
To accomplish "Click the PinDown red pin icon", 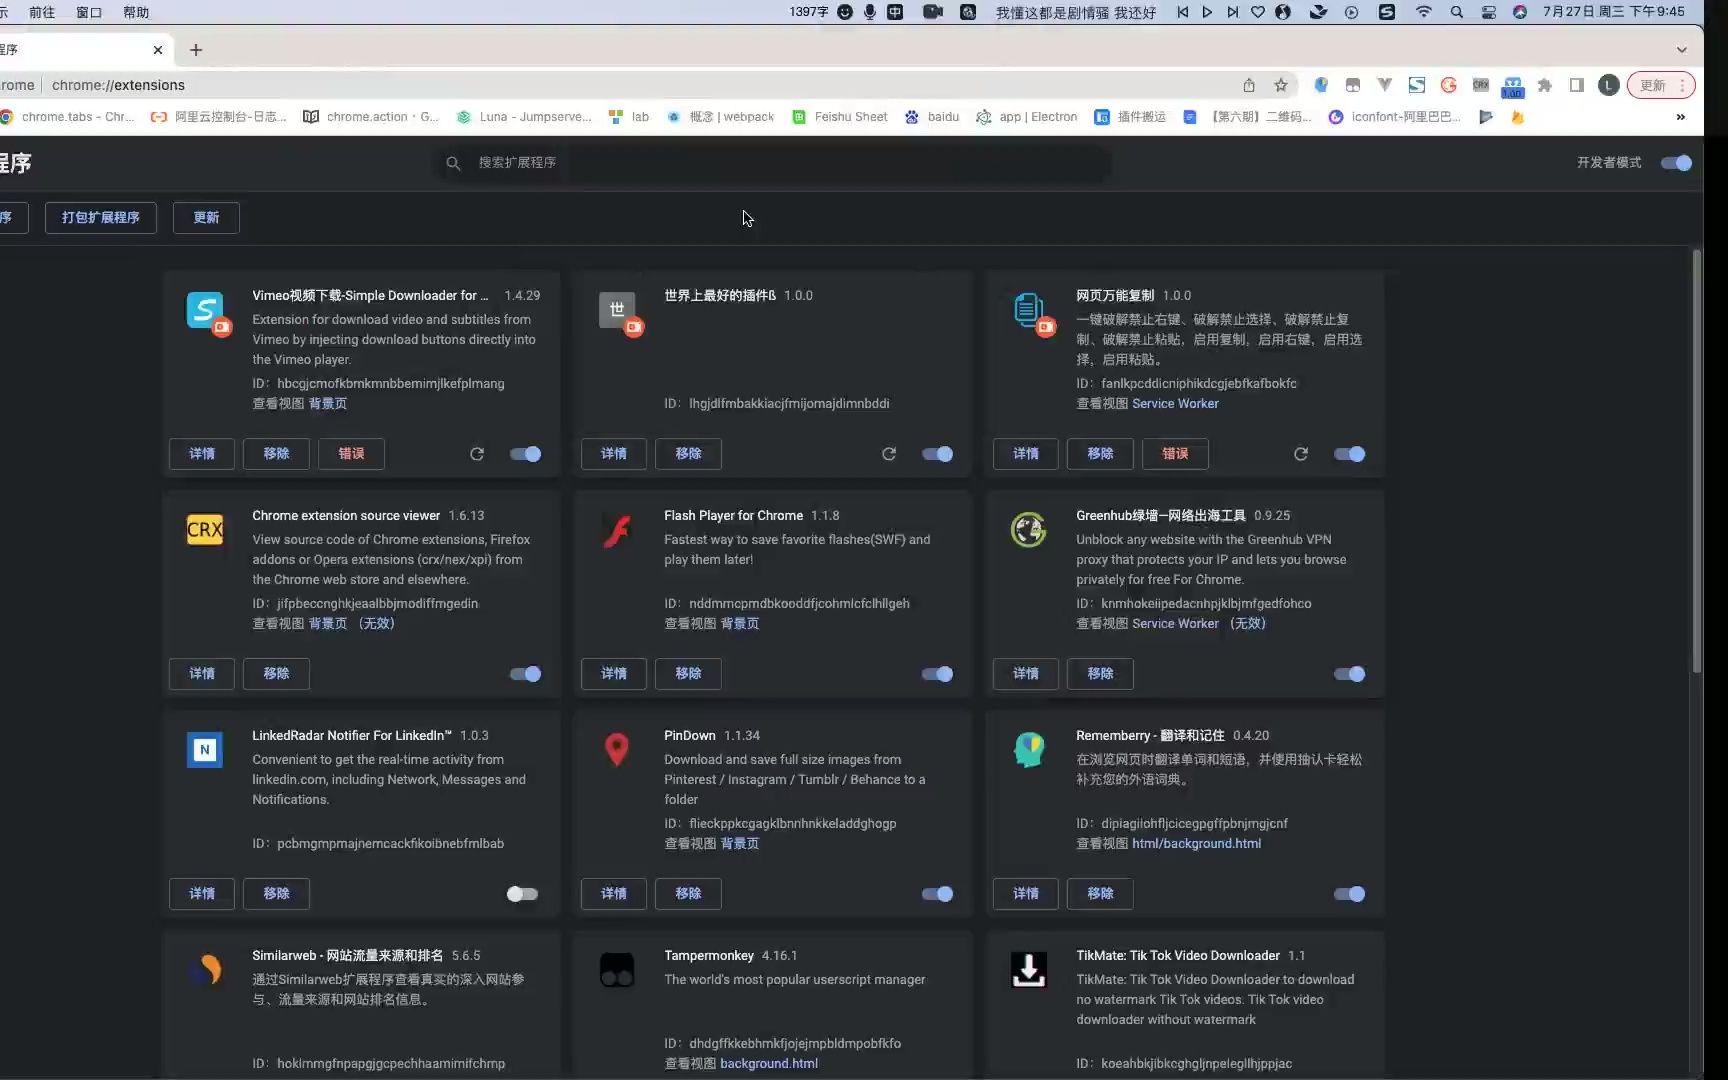I will [x=617, y=750].
